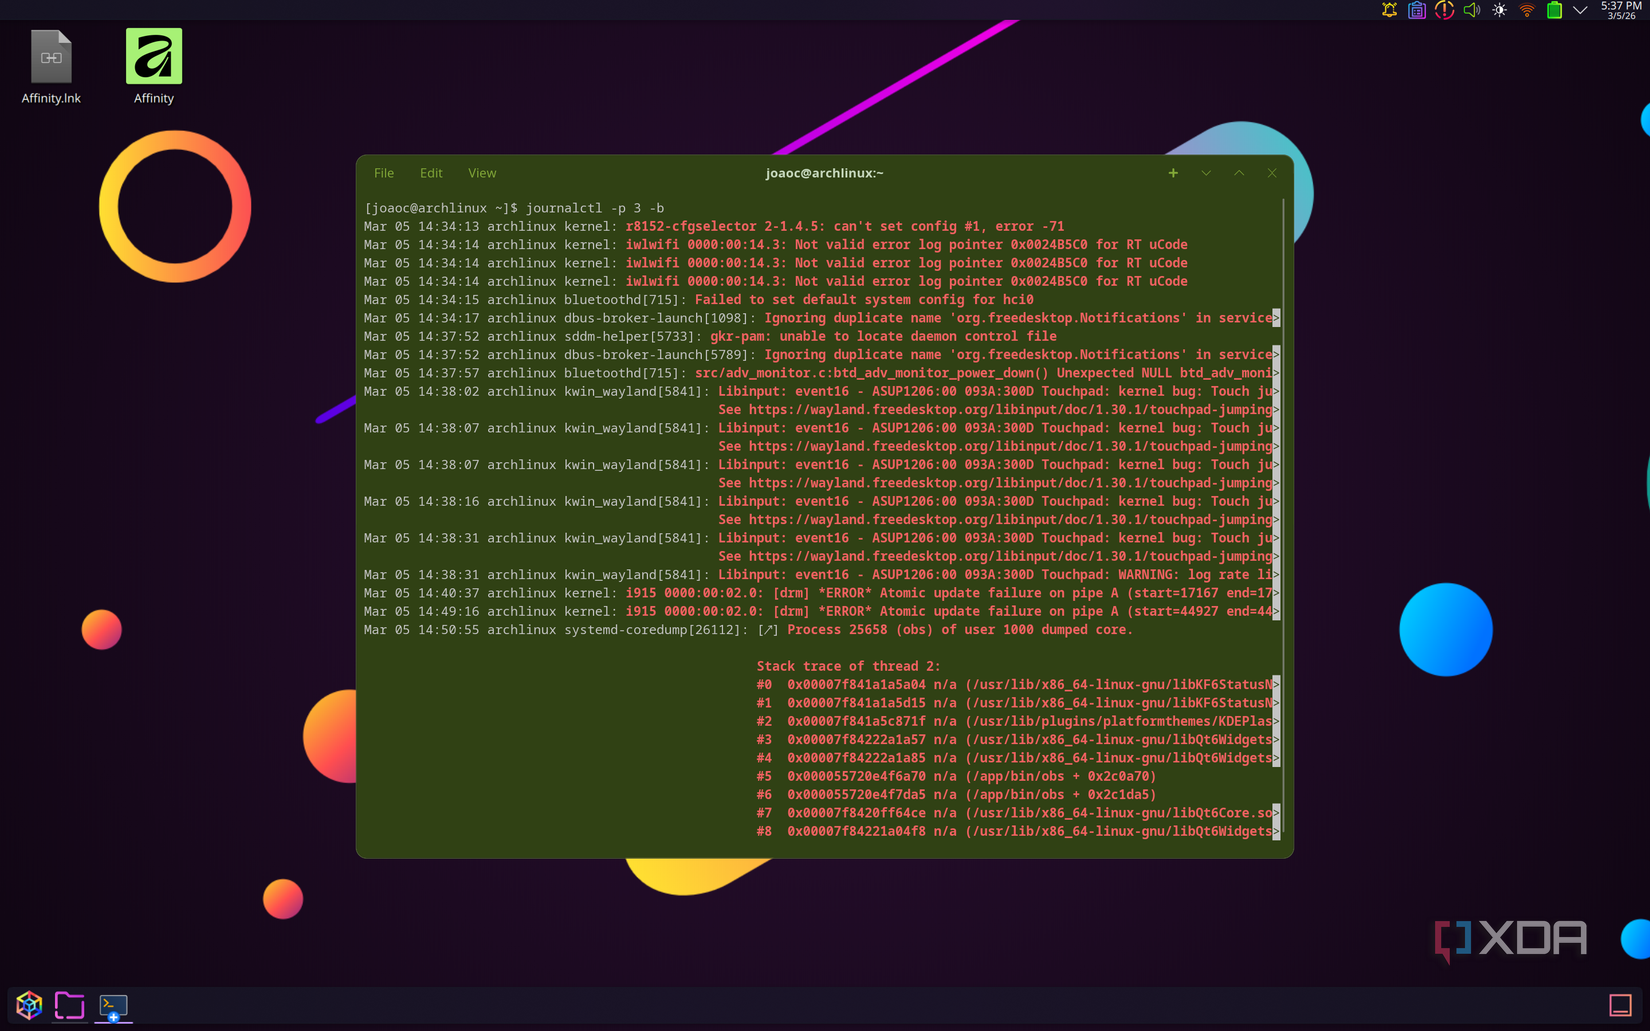Collapse the terminal with the up chevron
The width and height of the screenshot is (1650, 1031).
[x=1239, y=173]
